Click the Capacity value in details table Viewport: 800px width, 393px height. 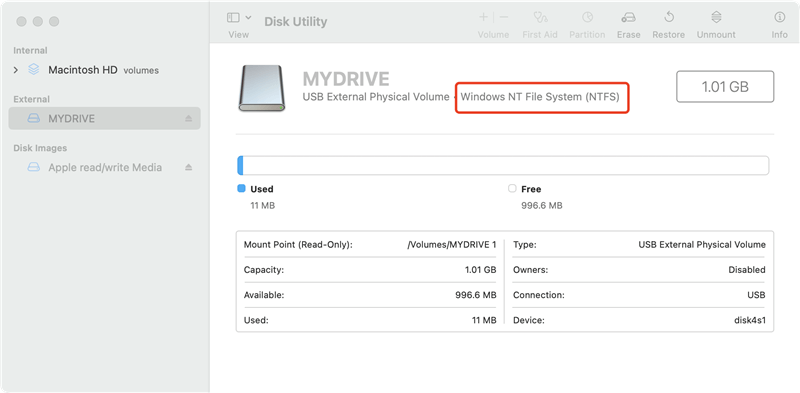[x=480, y=269]
